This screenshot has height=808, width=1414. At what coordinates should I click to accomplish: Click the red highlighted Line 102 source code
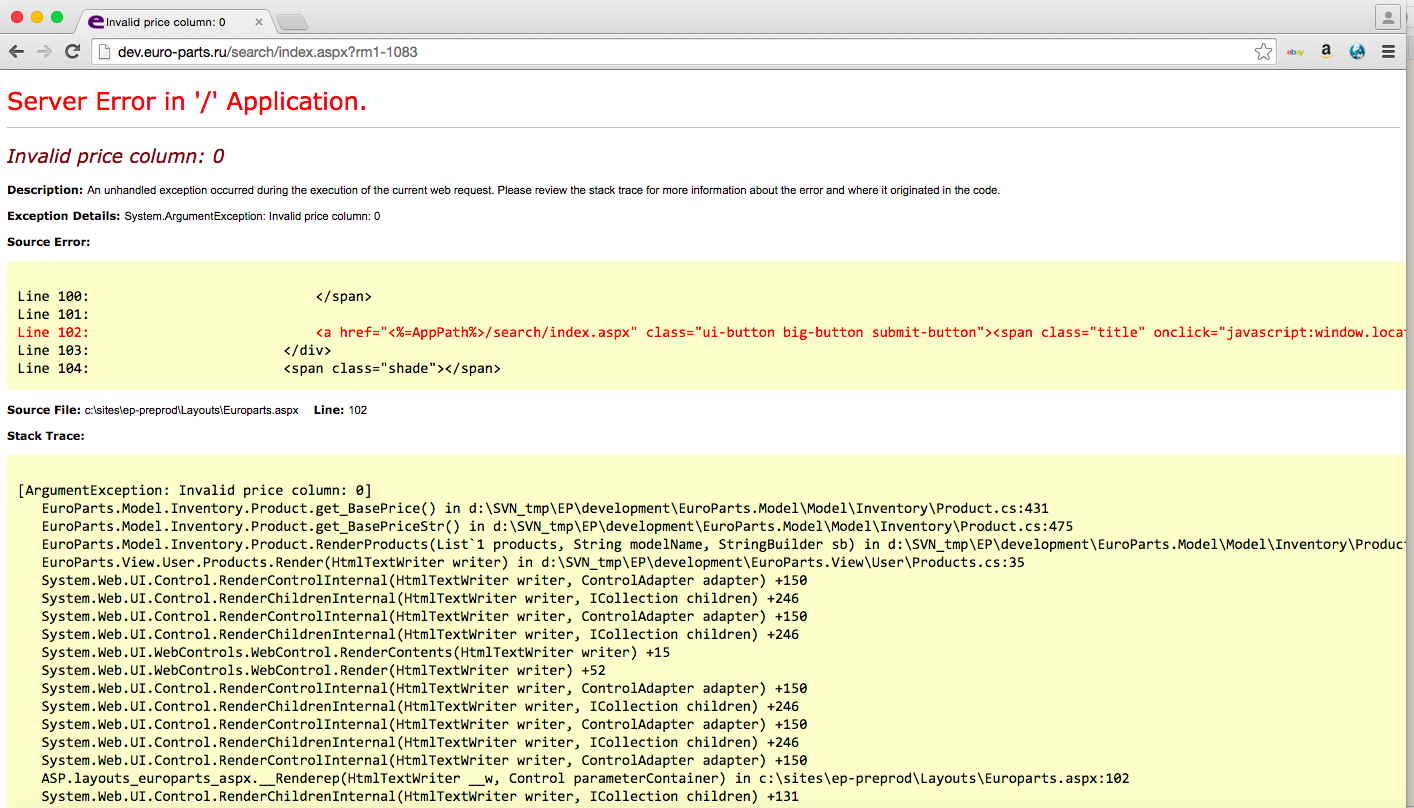pos(700,332)
